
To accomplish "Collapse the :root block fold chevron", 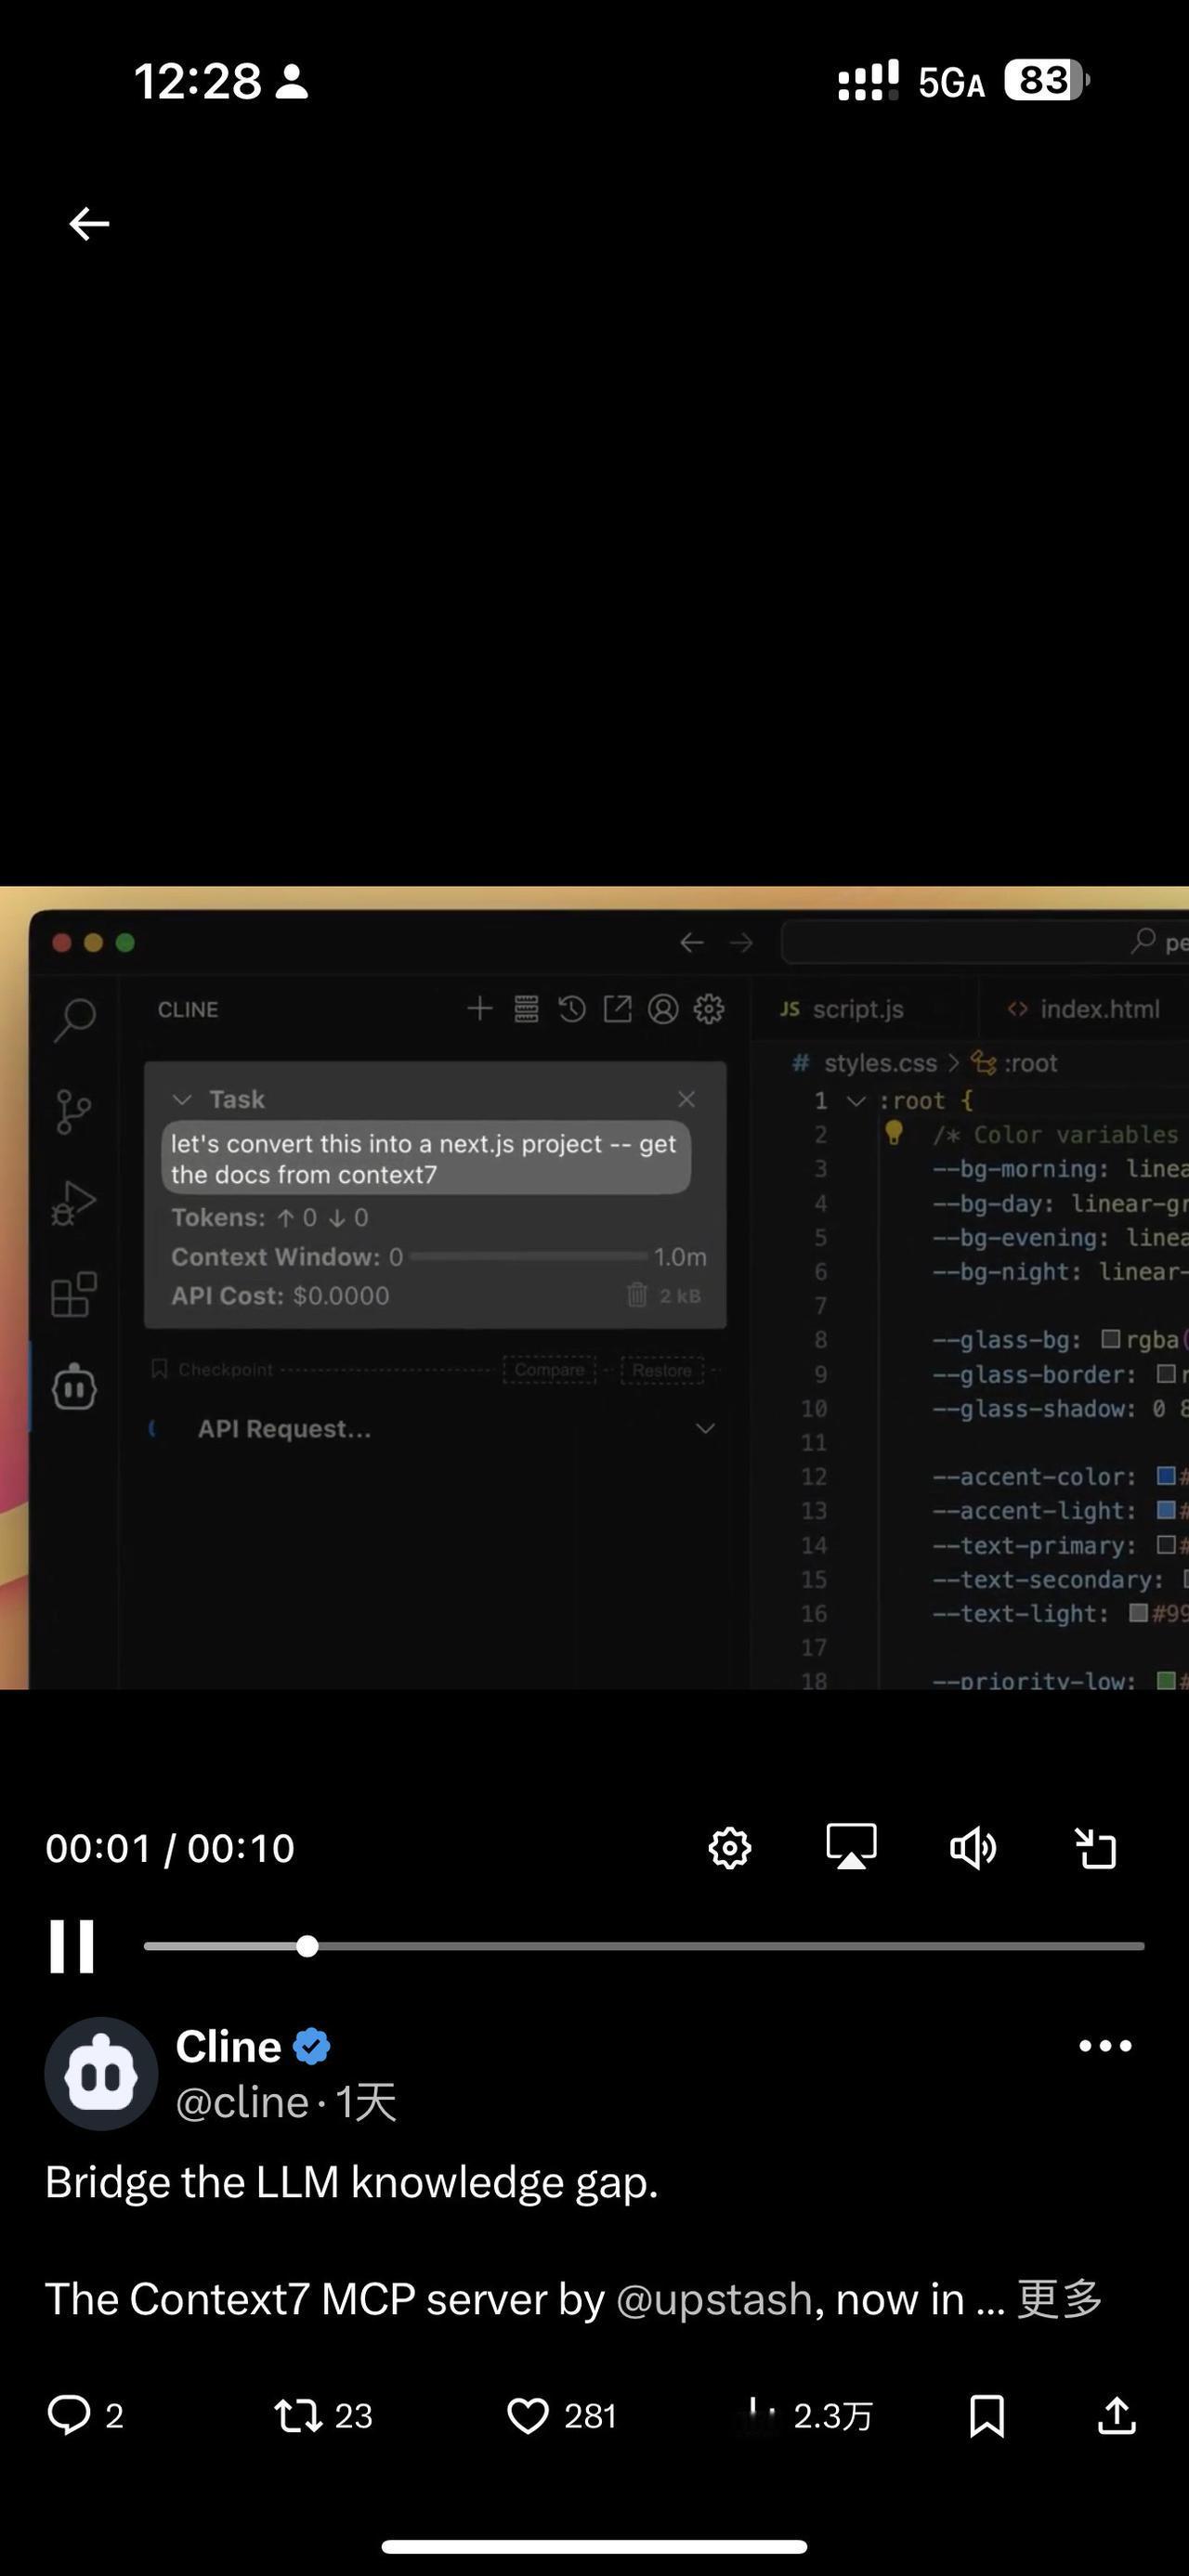I will coord(855,1101).
